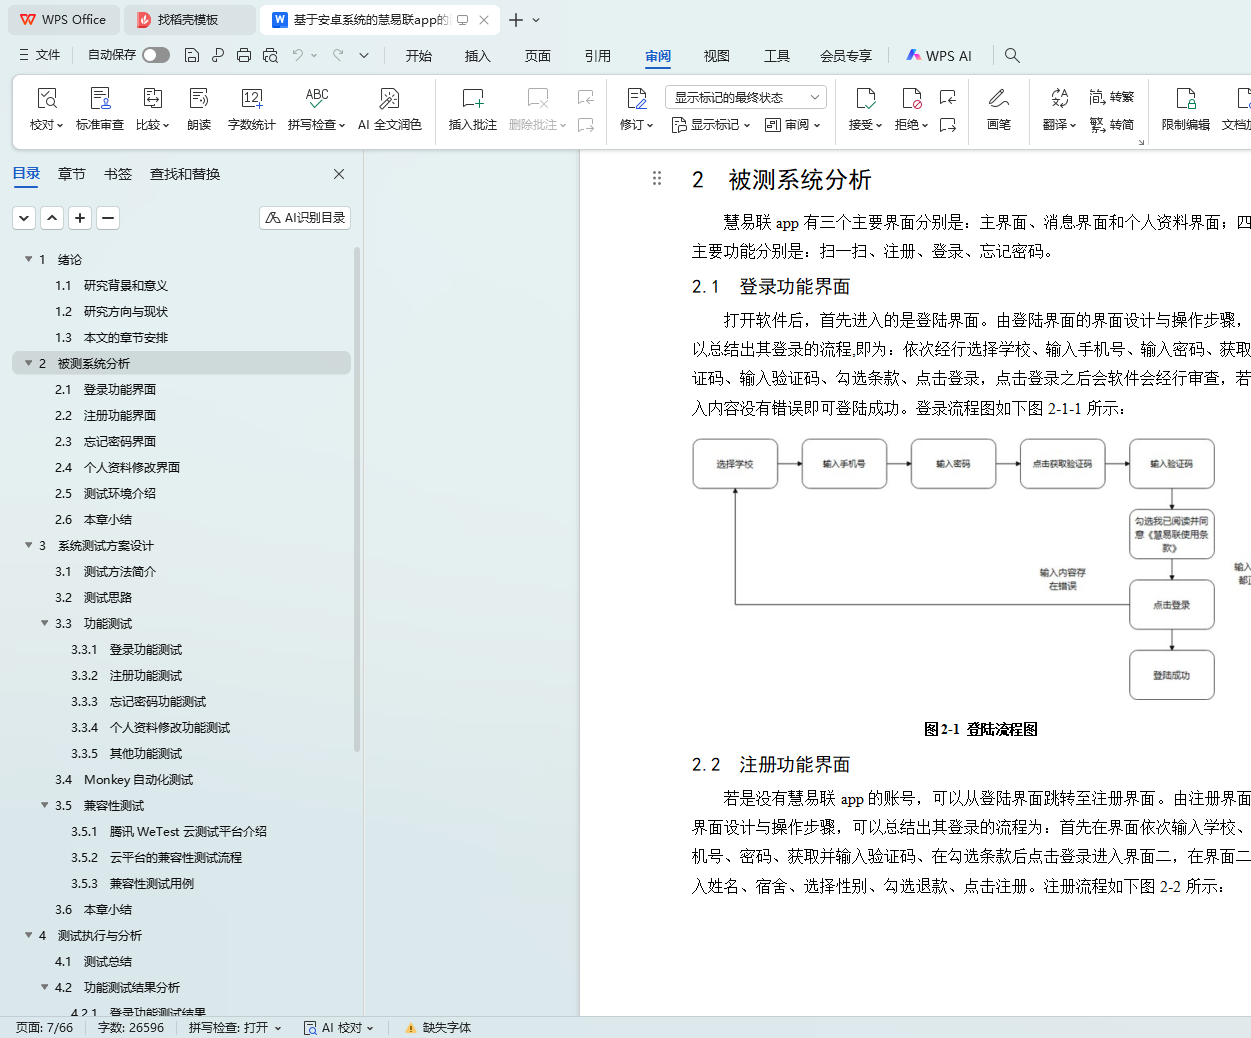The height and width of the screenshot is (1038, 1251).
Task: Close the navigation side pane
Action: [x=339, y=174]
